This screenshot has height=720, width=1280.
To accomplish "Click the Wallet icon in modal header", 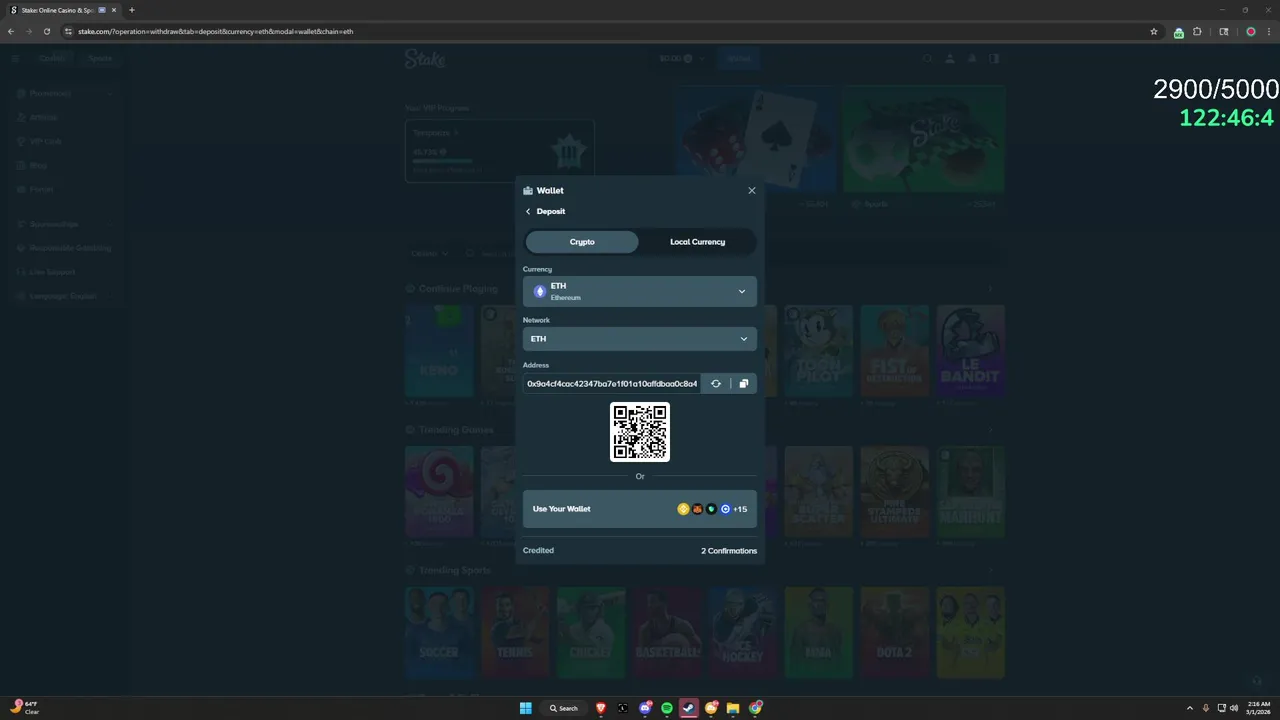I will [x=528, y=190].
